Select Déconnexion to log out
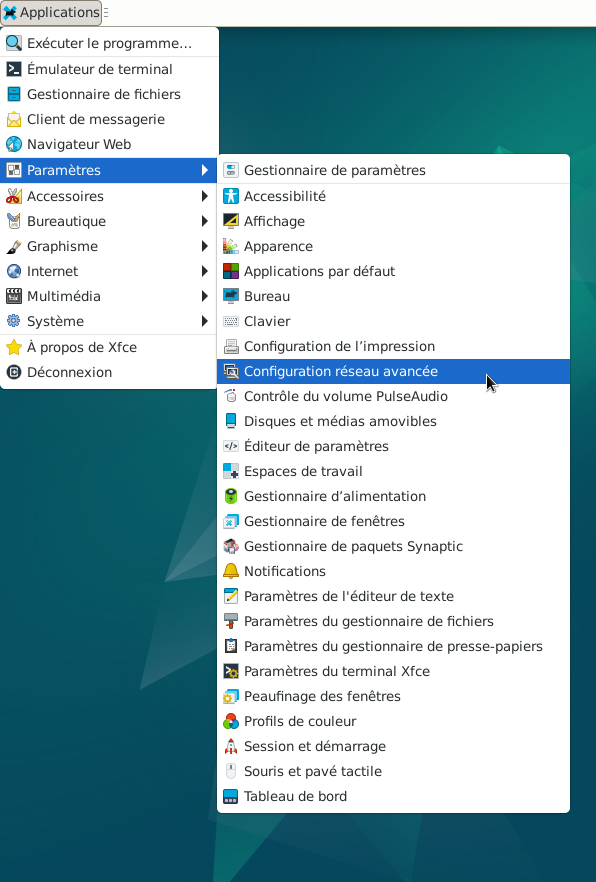 point(109,372)
